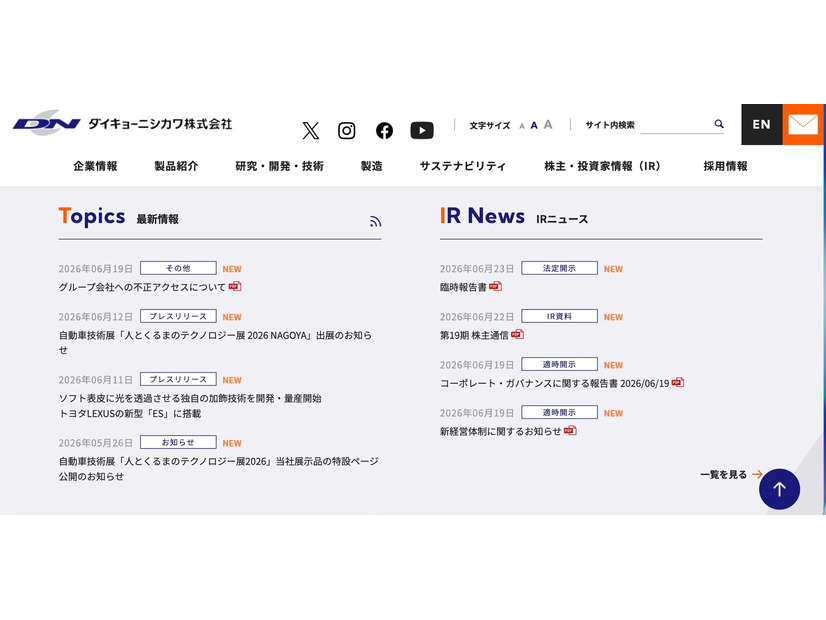Open コーポレート・ガバナンスに関する報告書 link
Screen dimensions: 826x620
(x=554, y=383)
